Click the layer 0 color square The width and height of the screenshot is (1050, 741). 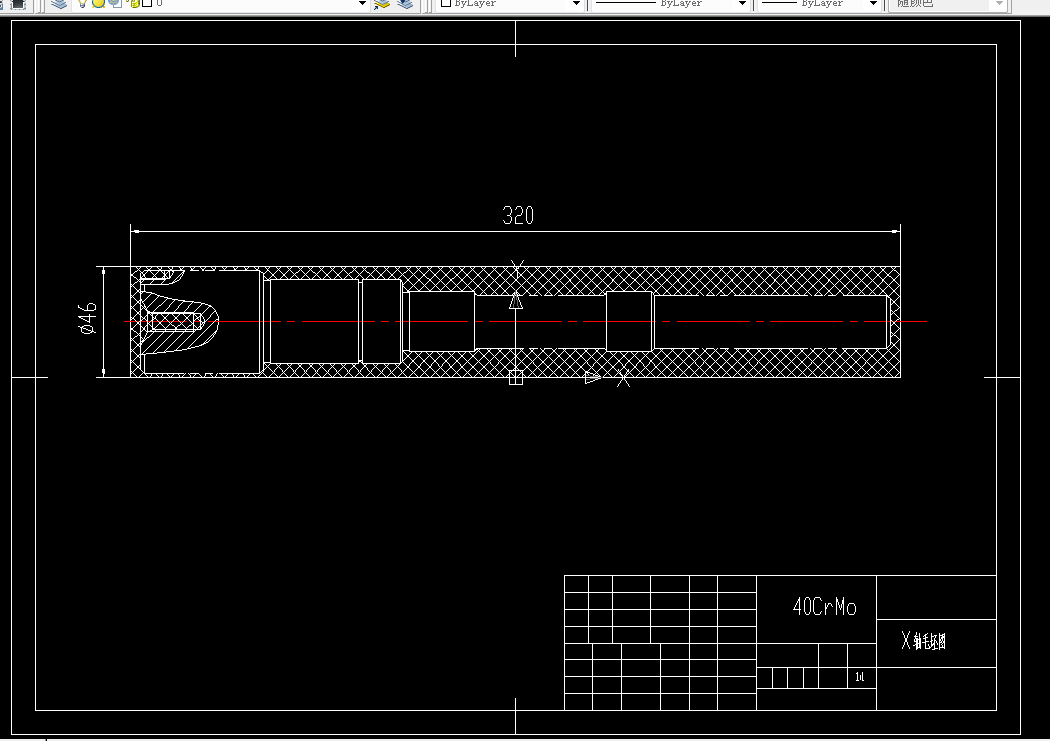click(147, 3)
